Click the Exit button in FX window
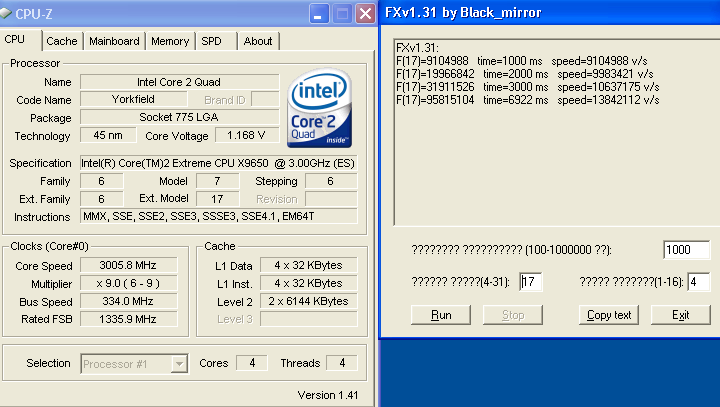This screenshot has width=720, height=407. [x=681, y=315]
